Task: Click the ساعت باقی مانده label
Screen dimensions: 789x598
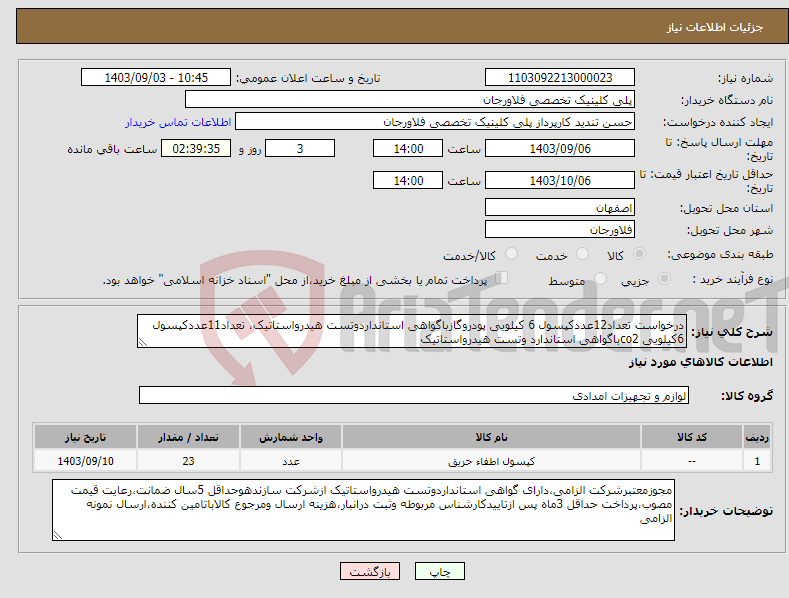Action: click(x=112, y=150)
